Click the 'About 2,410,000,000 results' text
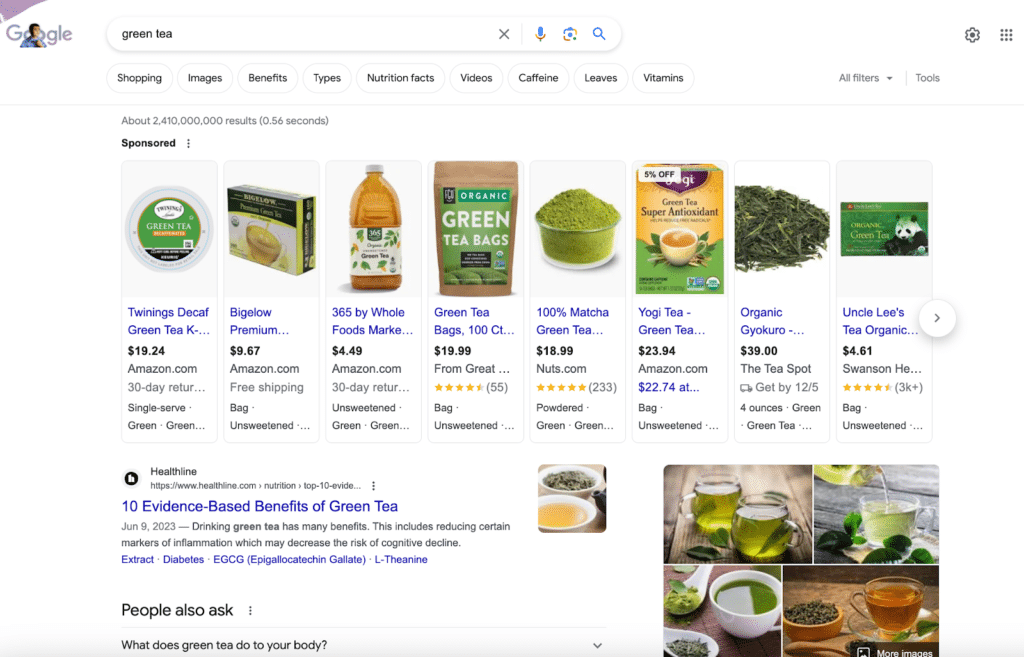 [x=225, y=121]
